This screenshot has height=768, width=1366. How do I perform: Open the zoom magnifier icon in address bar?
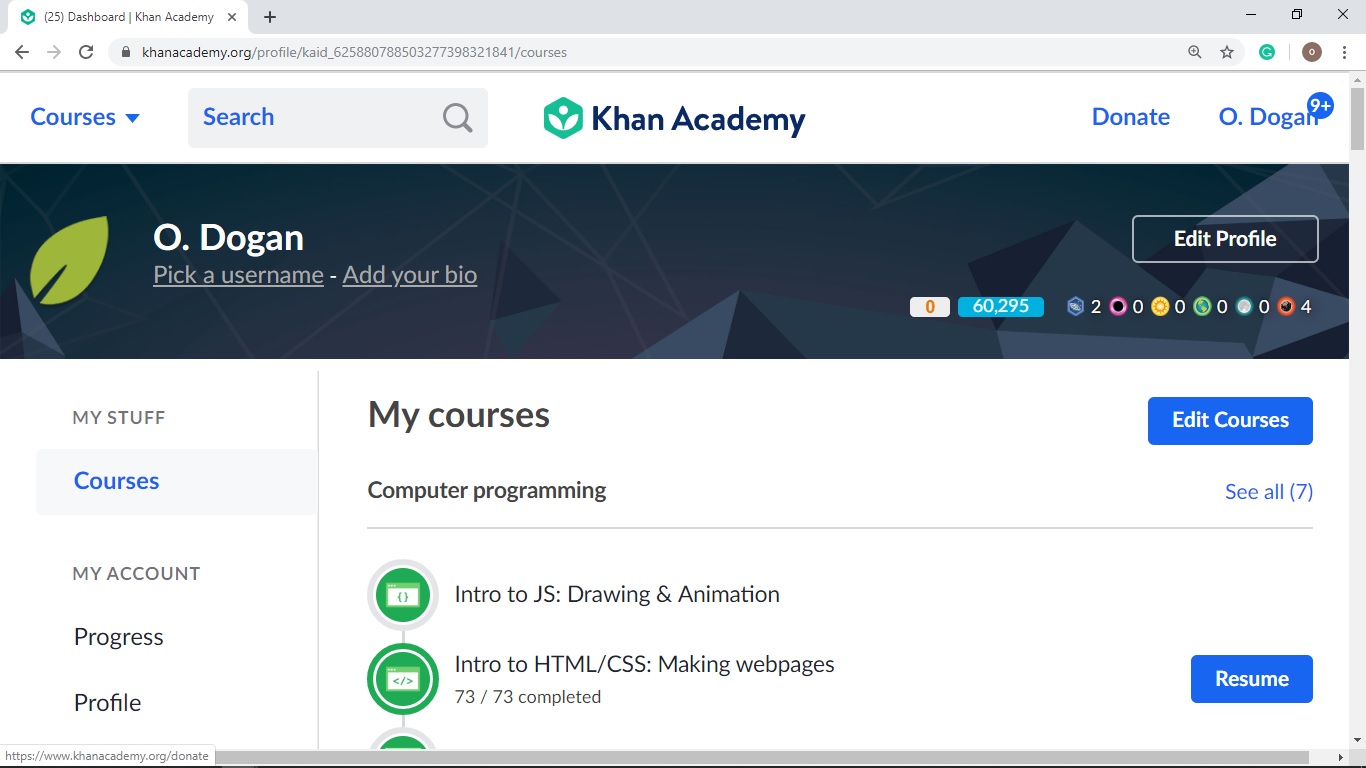tap(1195, 52)
